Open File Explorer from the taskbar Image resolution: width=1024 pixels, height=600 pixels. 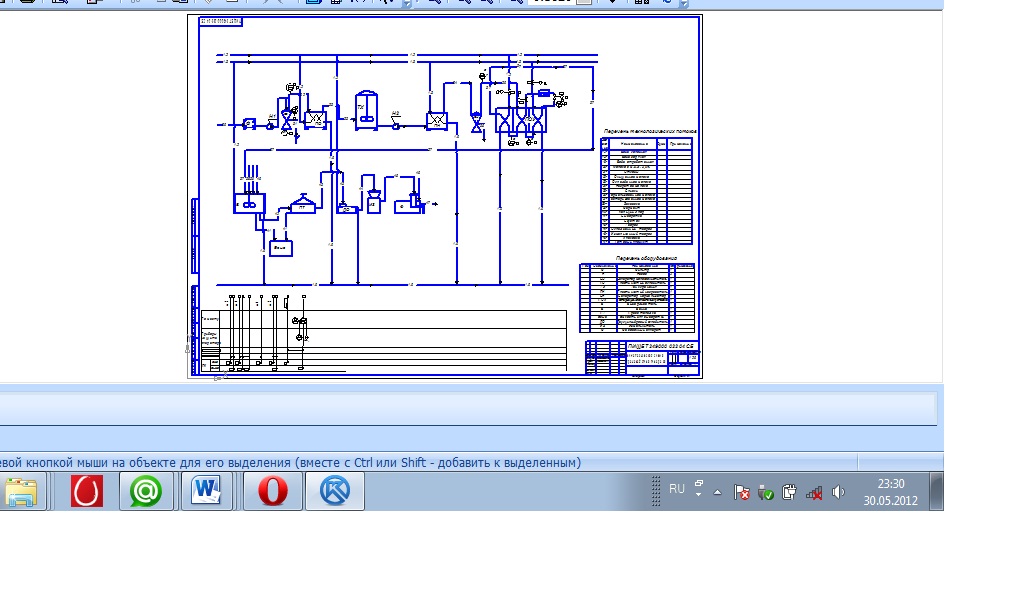click(22, 491)
